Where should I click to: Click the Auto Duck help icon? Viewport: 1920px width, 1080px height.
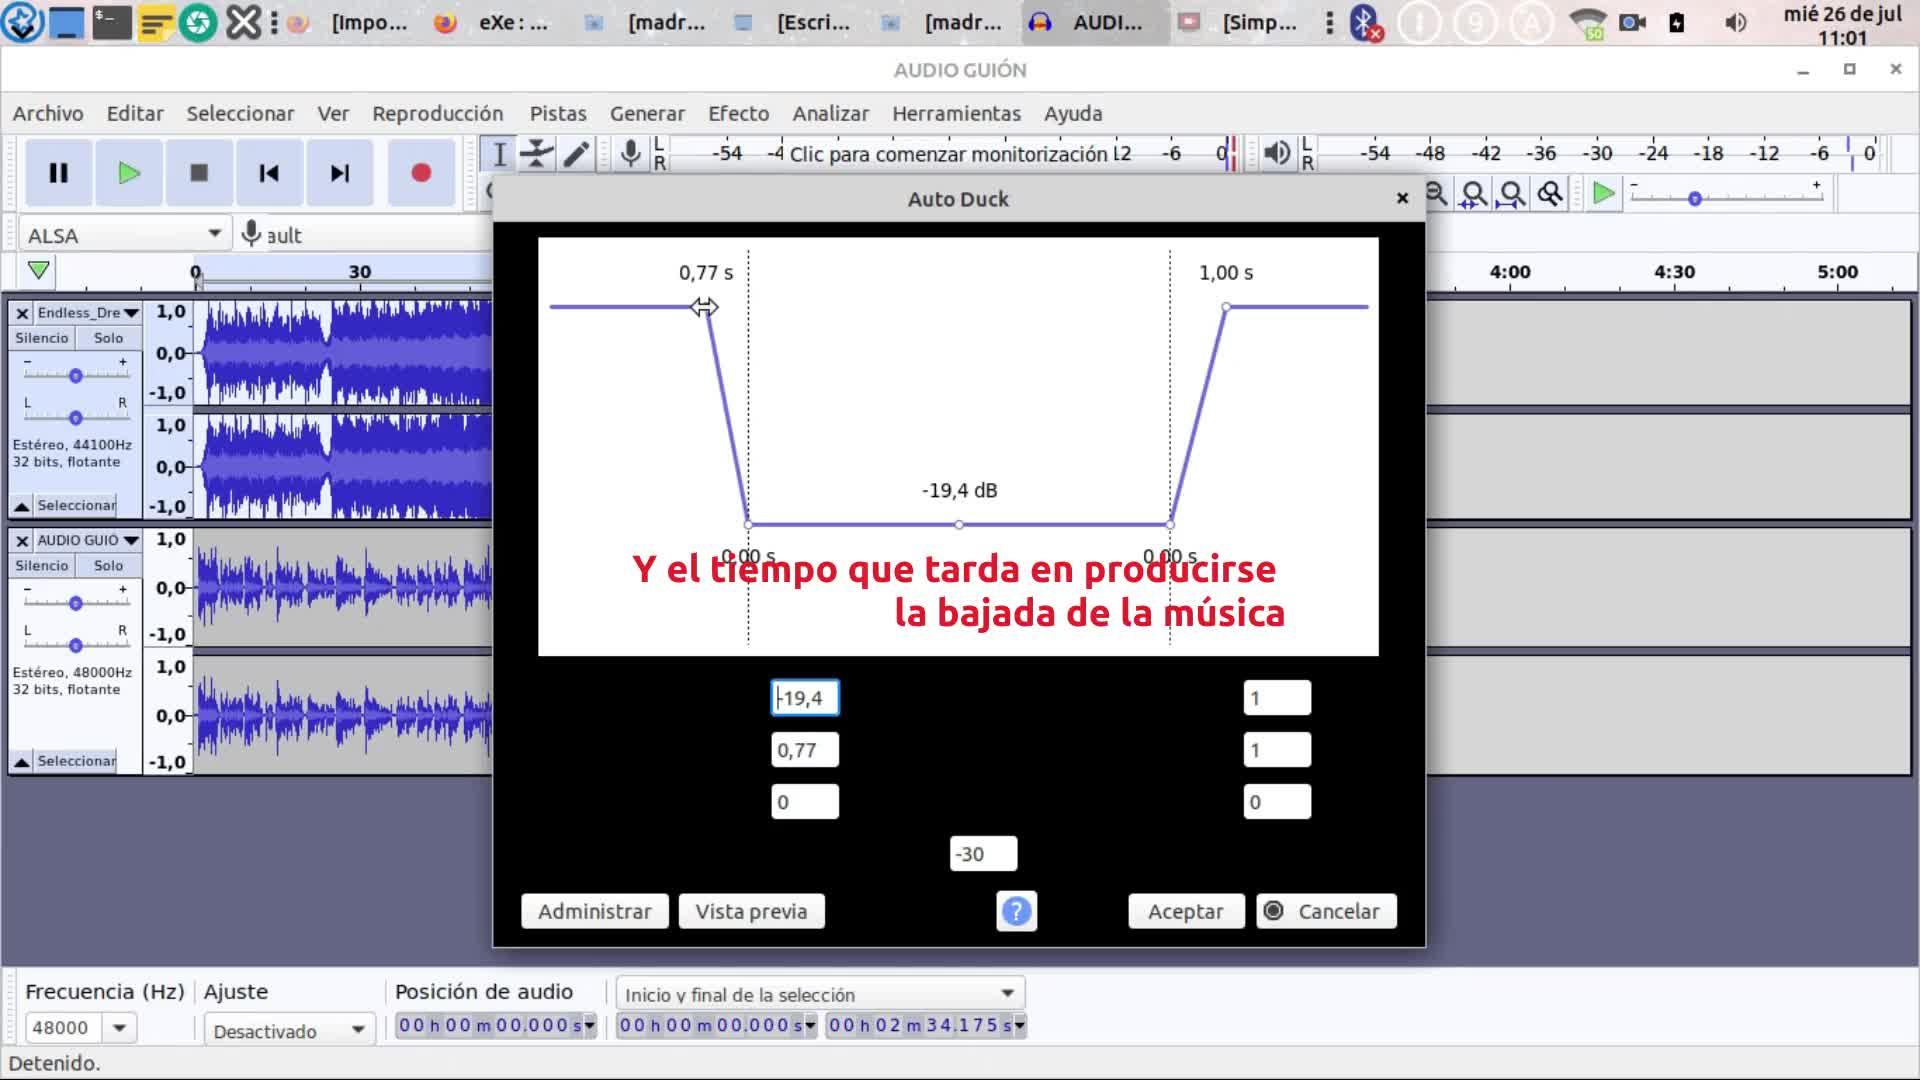tap(1016, 911)
